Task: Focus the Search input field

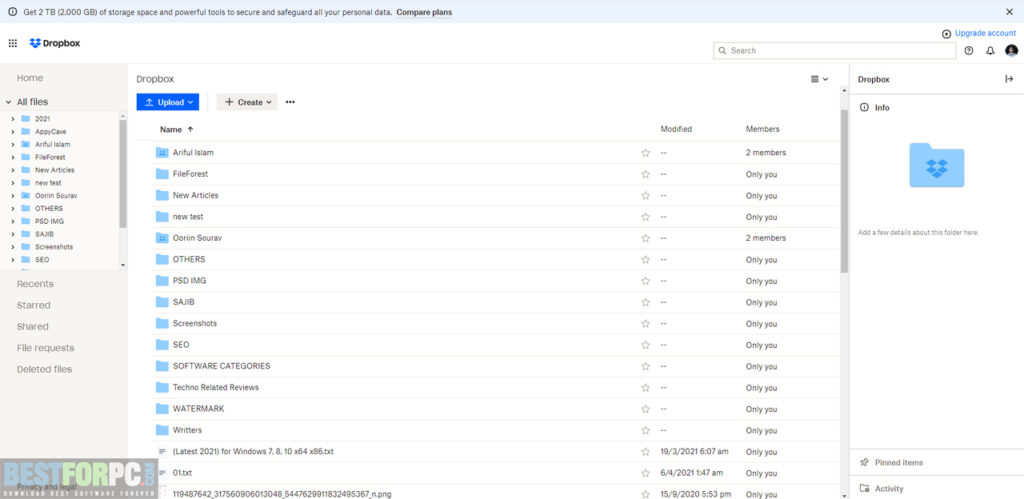Action: (x=836, y=50)
